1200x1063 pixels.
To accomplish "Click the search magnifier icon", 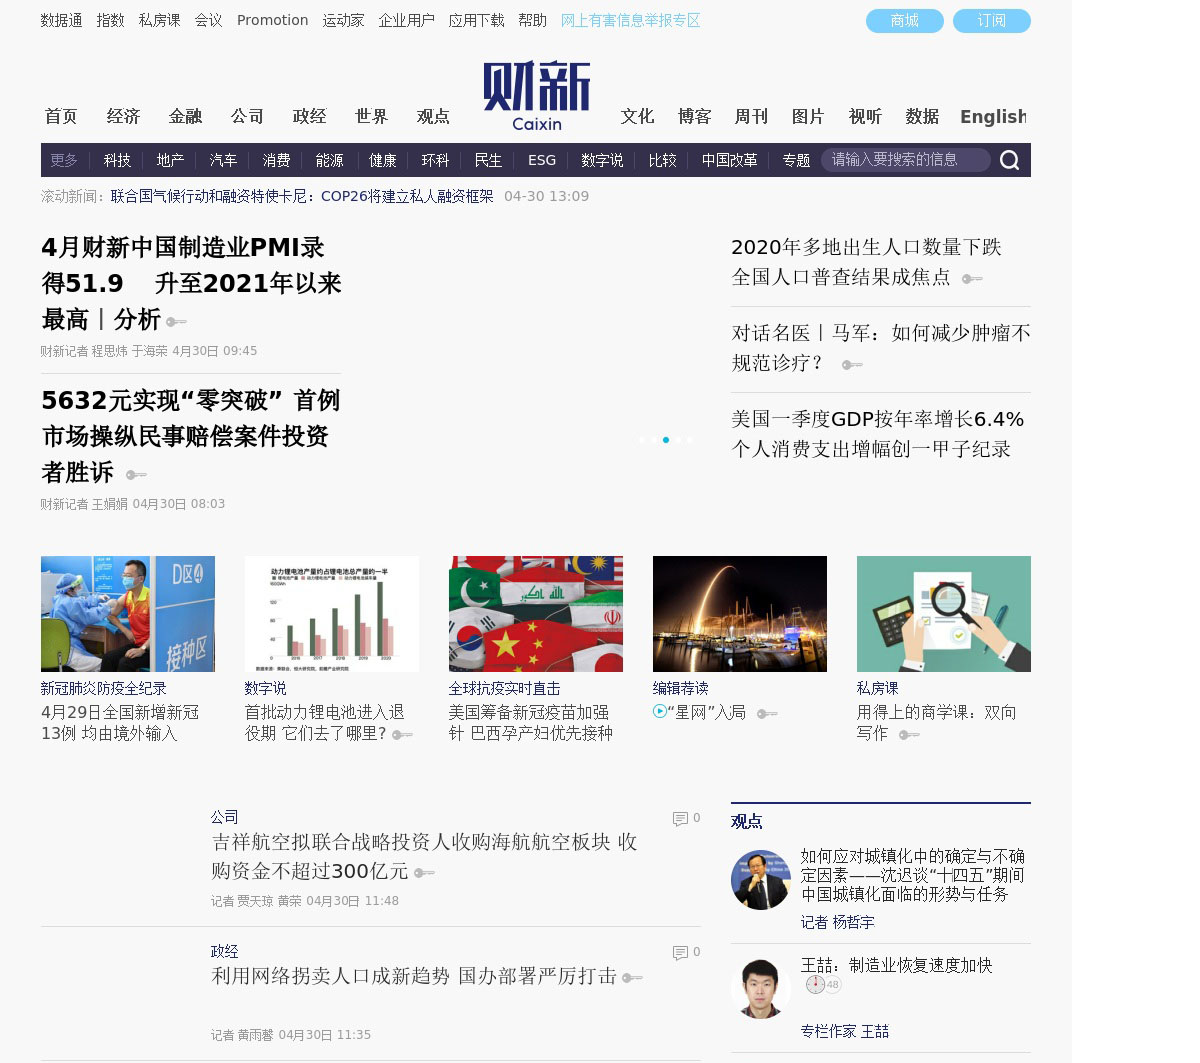I will [1009, 160].
